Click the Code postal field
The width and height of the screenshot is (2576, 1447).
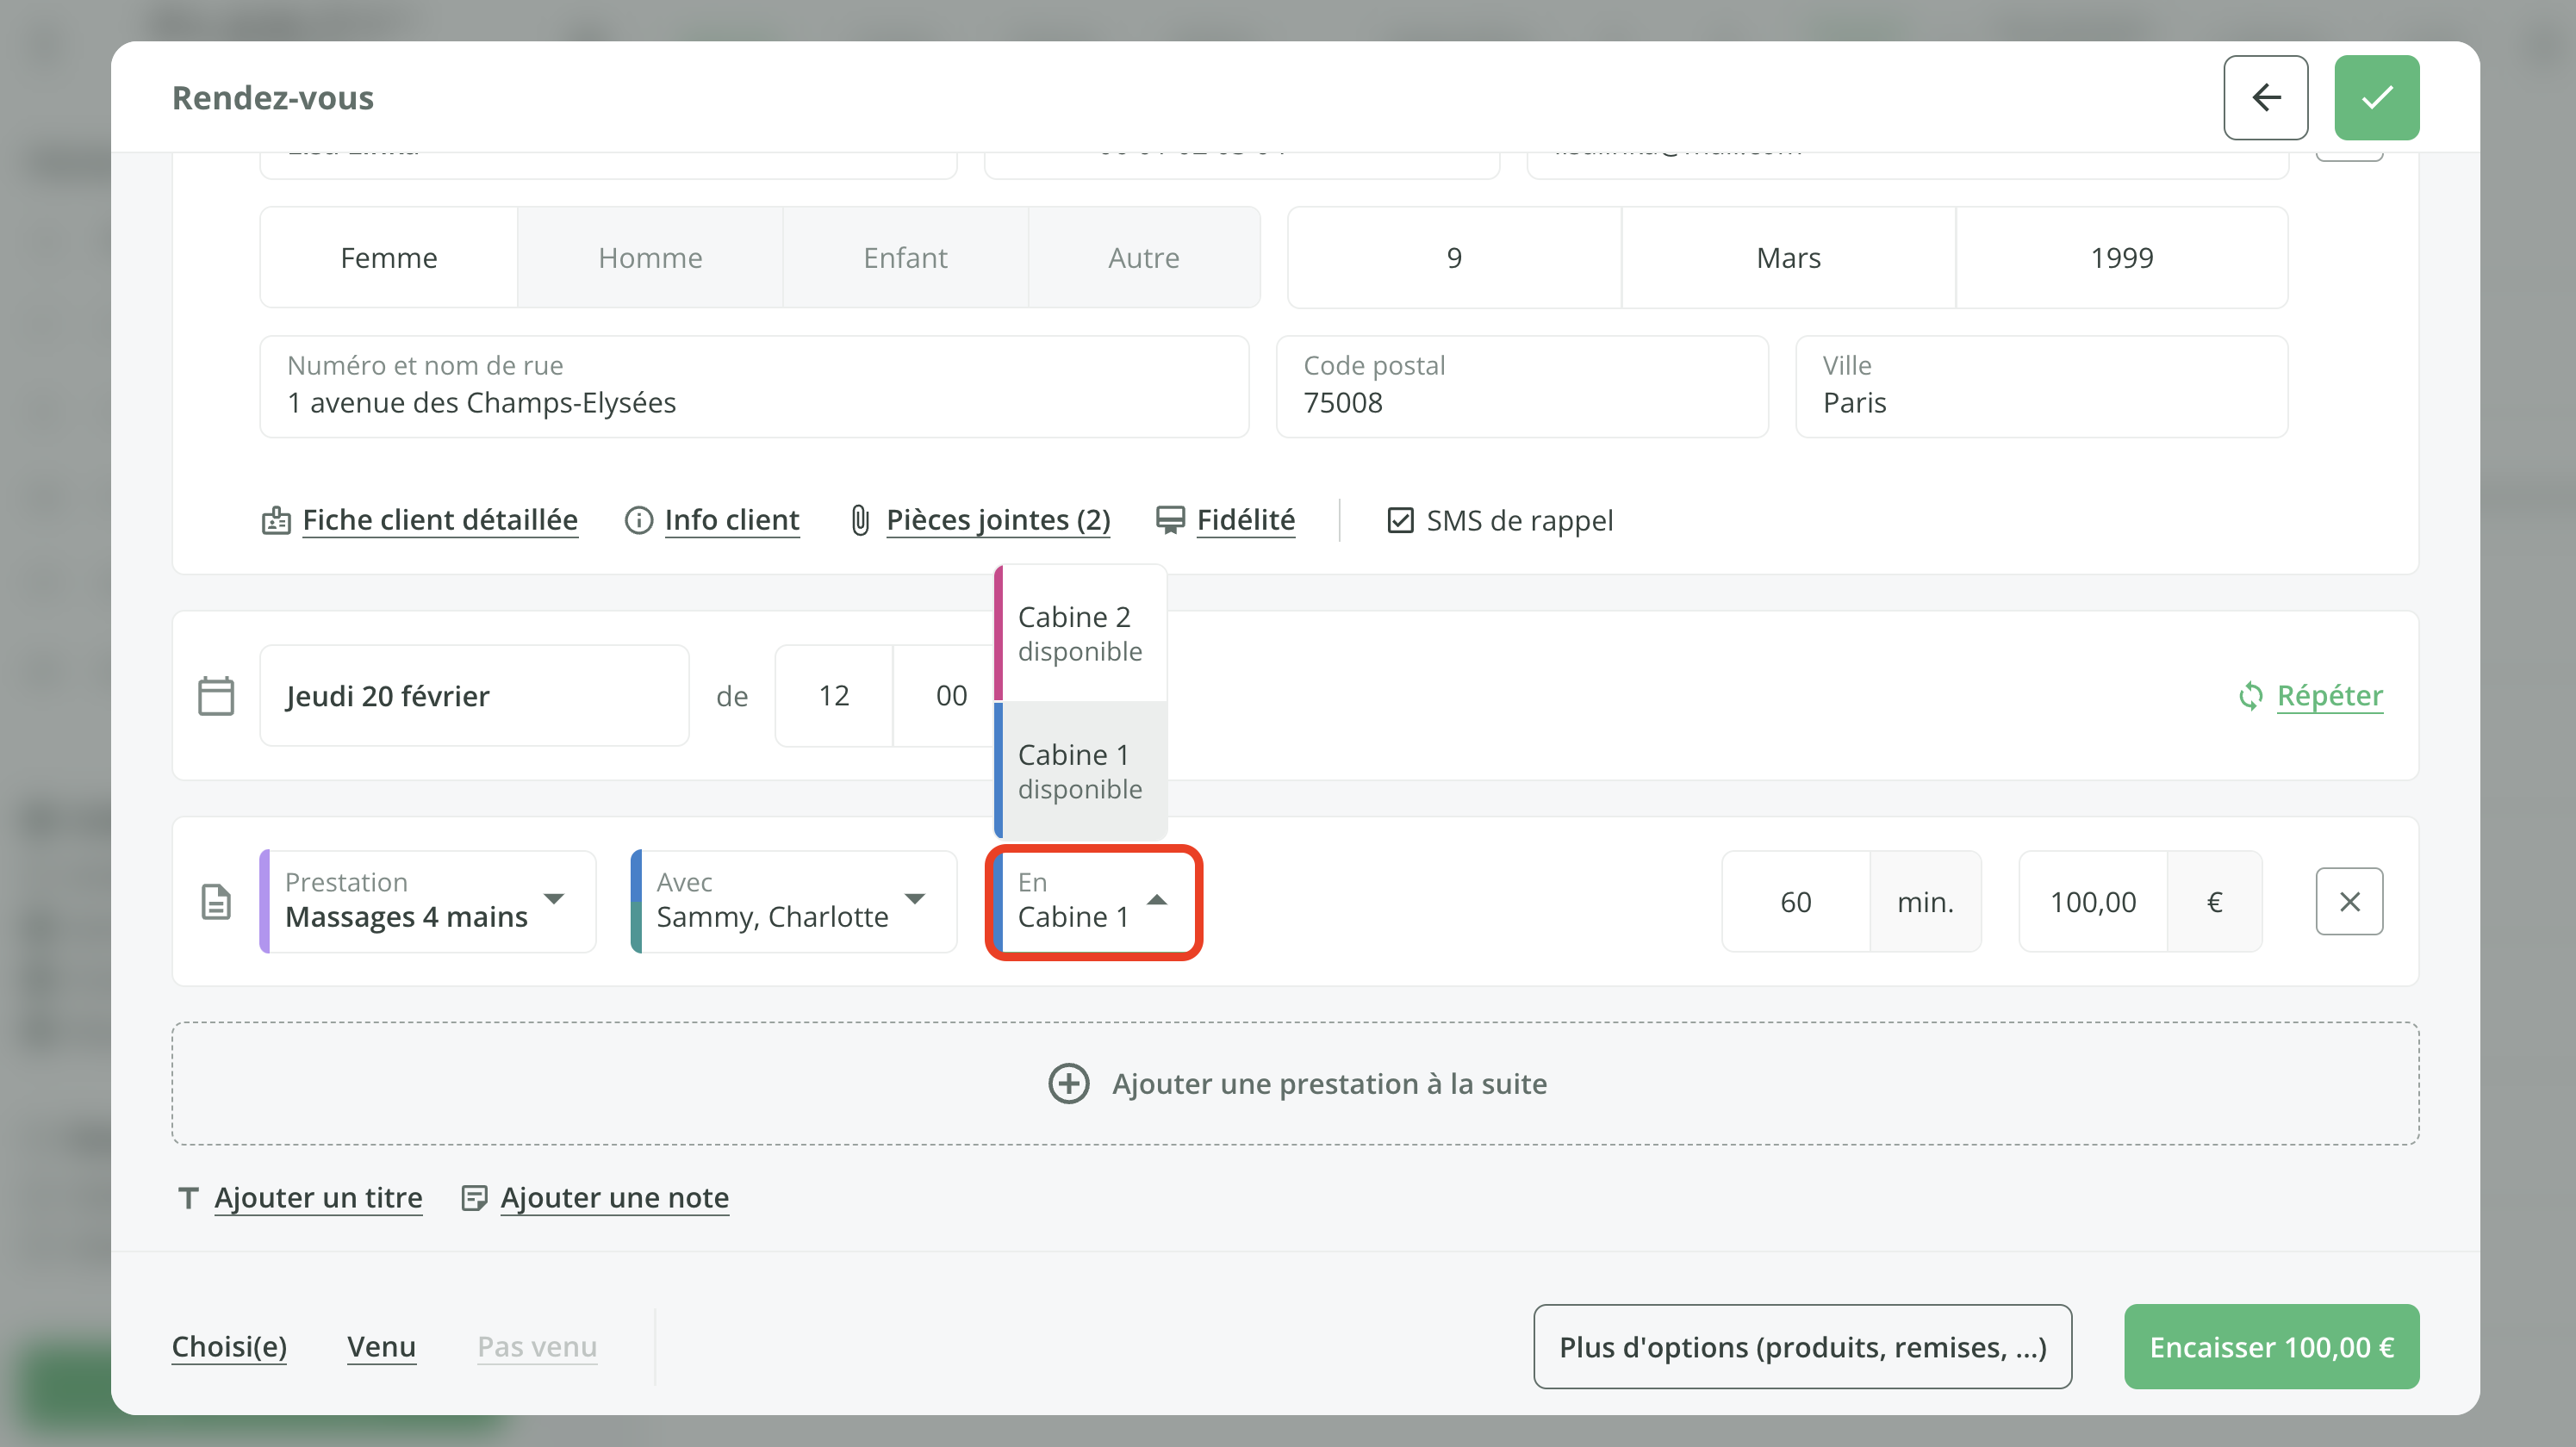pyautogui.click(x=1521, y=387)
